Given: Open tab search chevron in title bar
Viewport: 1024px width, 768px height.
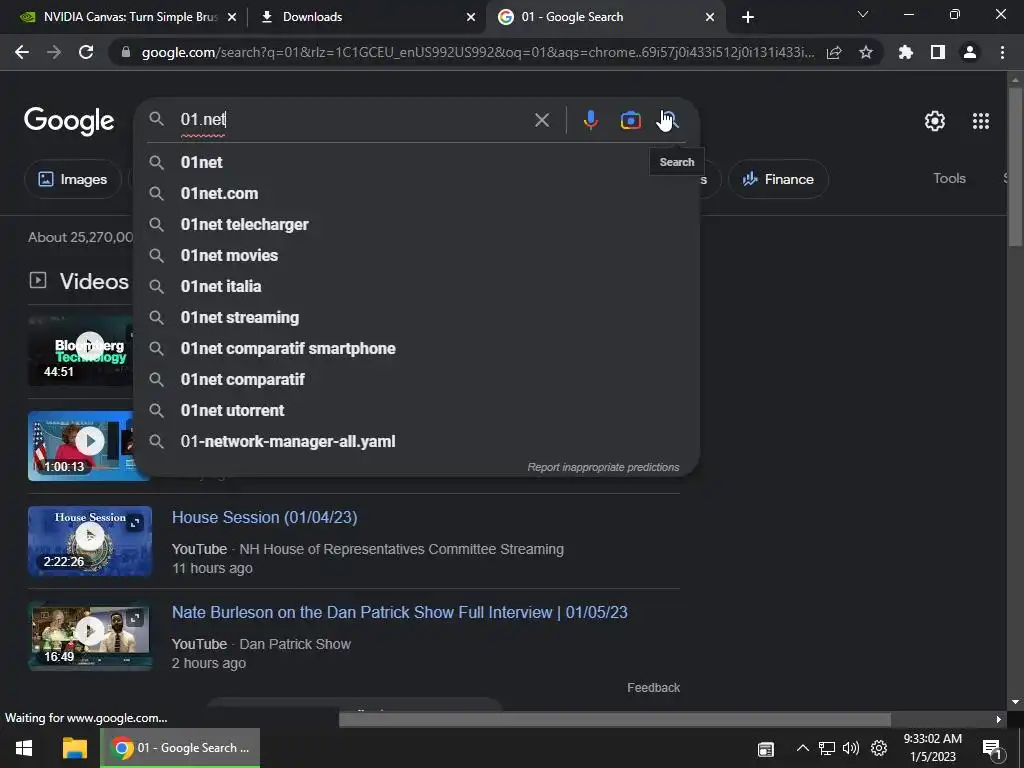Looking at the screenshot, I should 863,14.
